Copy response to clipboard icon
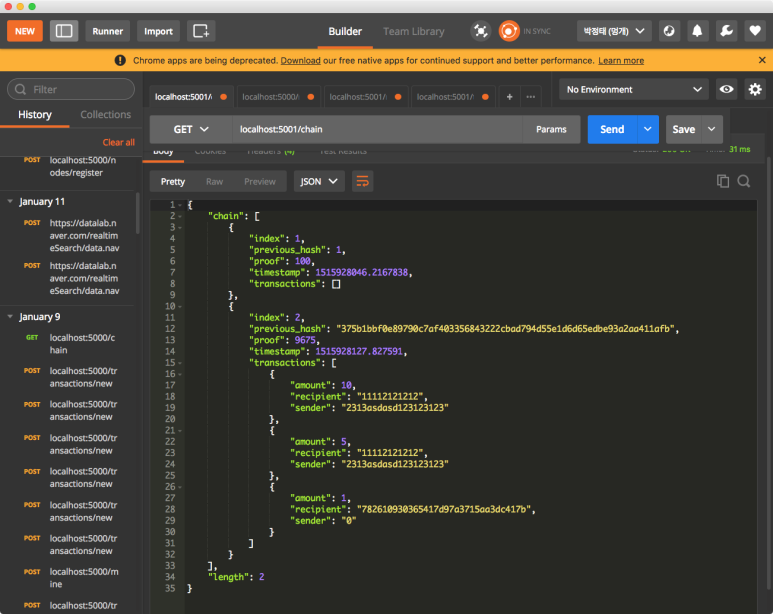The width and height of the screenshot is (773, 614). tap(723, 181)
